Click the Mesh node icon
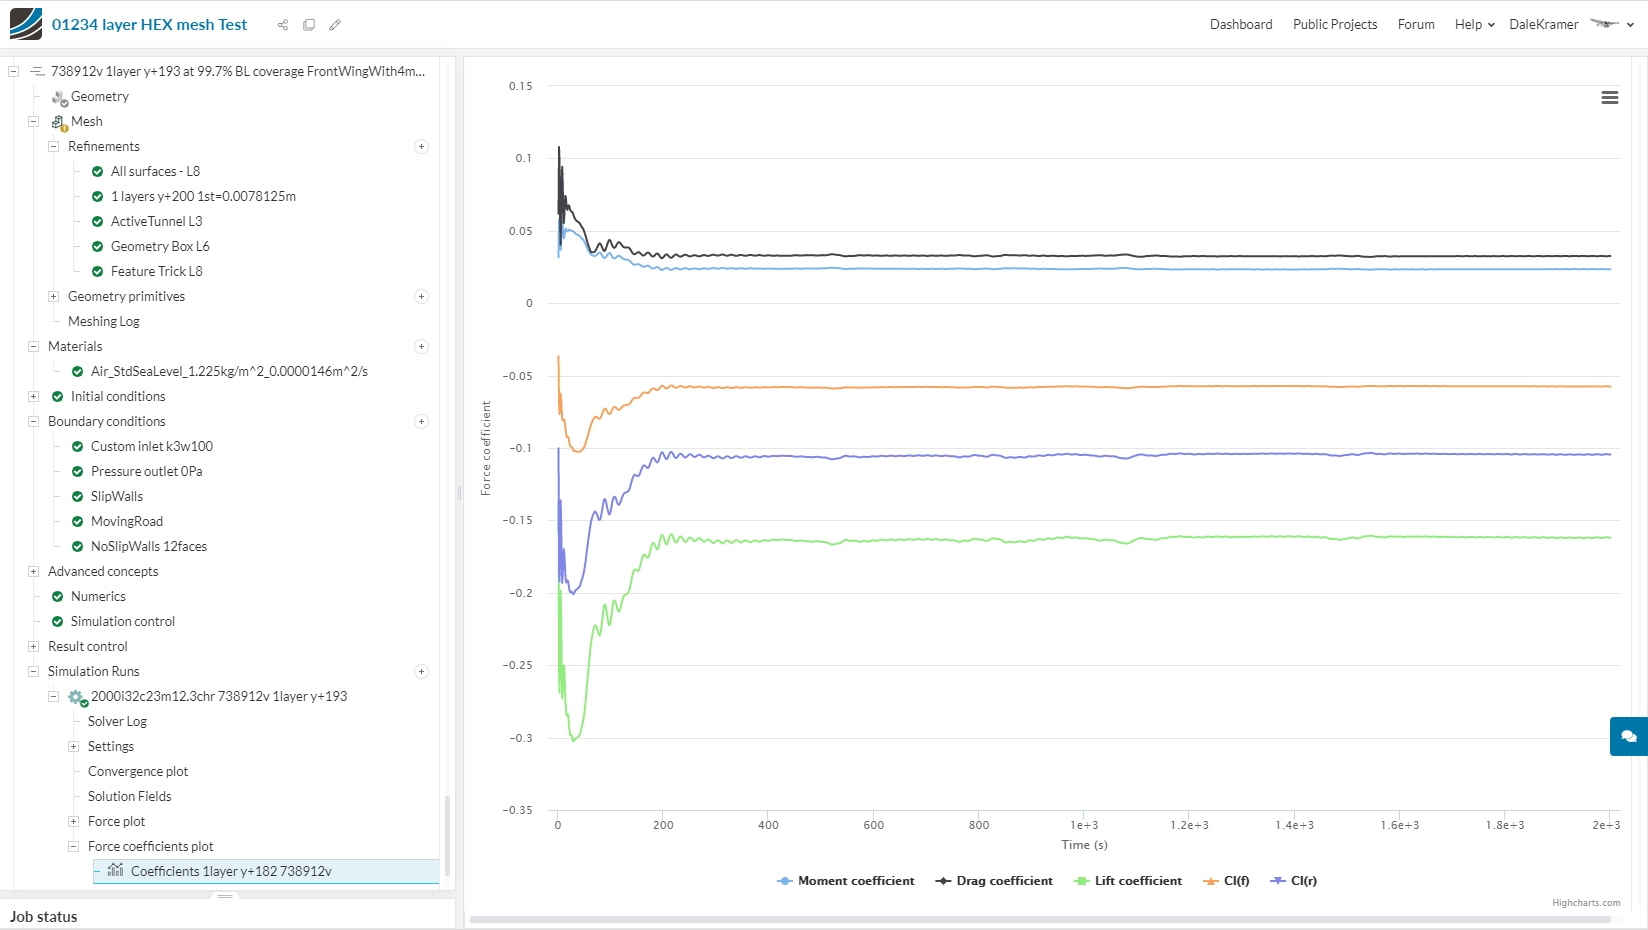Screen dimensions: 1648x930 [x=60, y=122]
